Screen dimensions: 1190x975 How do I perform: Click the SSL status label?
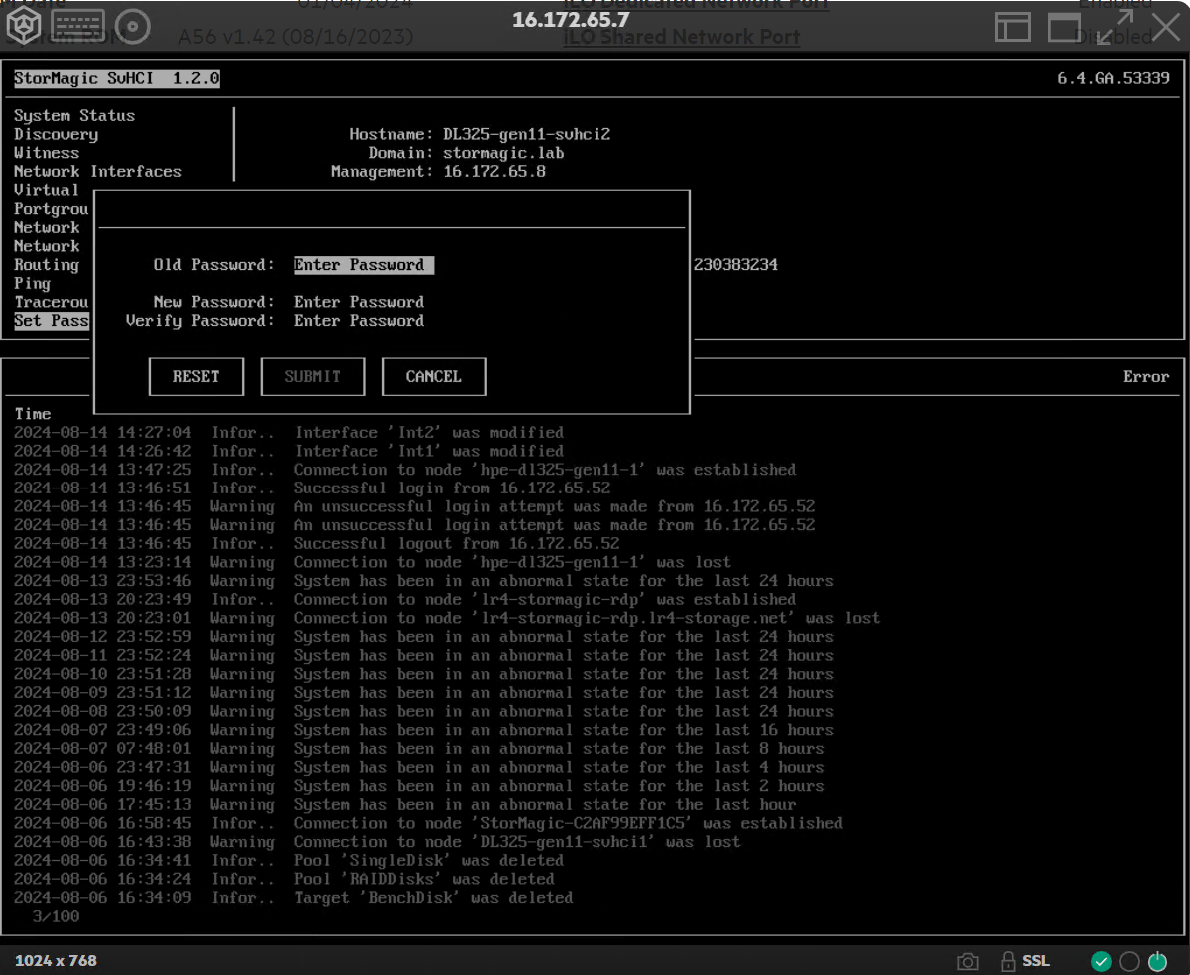pyautogui.click(x=1036, y=961)
